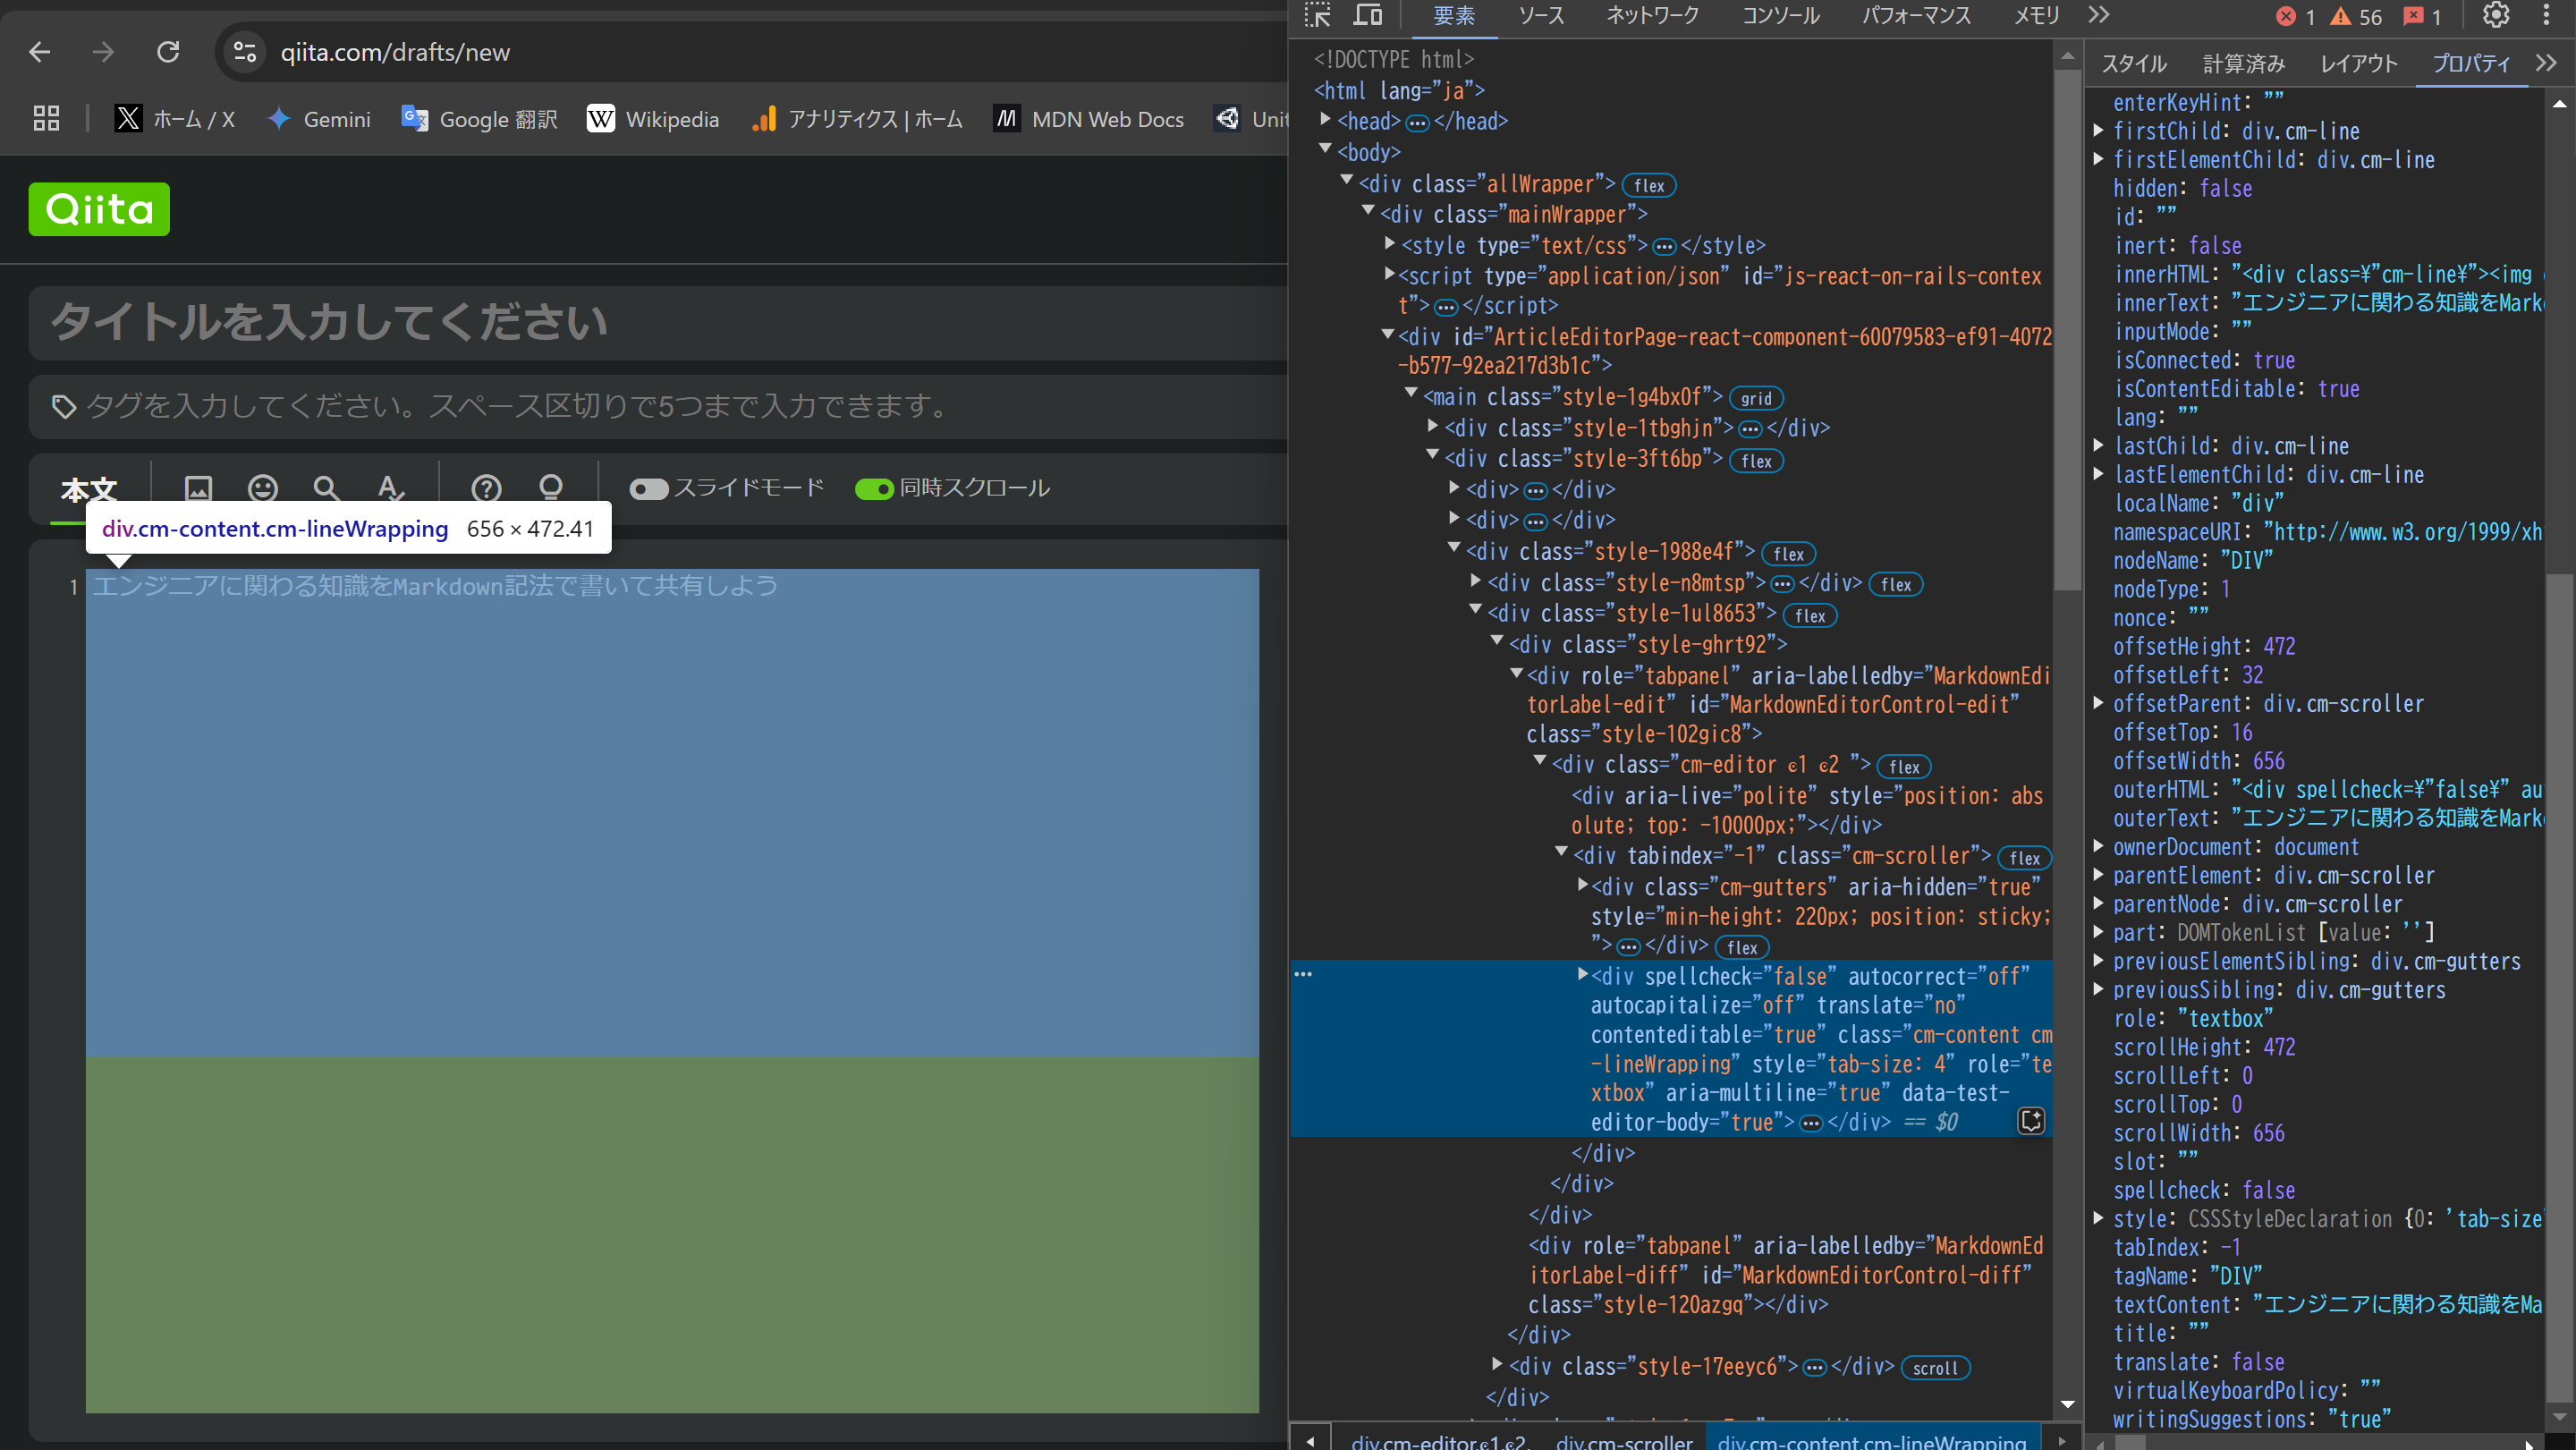Click the lightbulb hint icon
This screenshot has width=2576, height=1450.
(550, 488)
